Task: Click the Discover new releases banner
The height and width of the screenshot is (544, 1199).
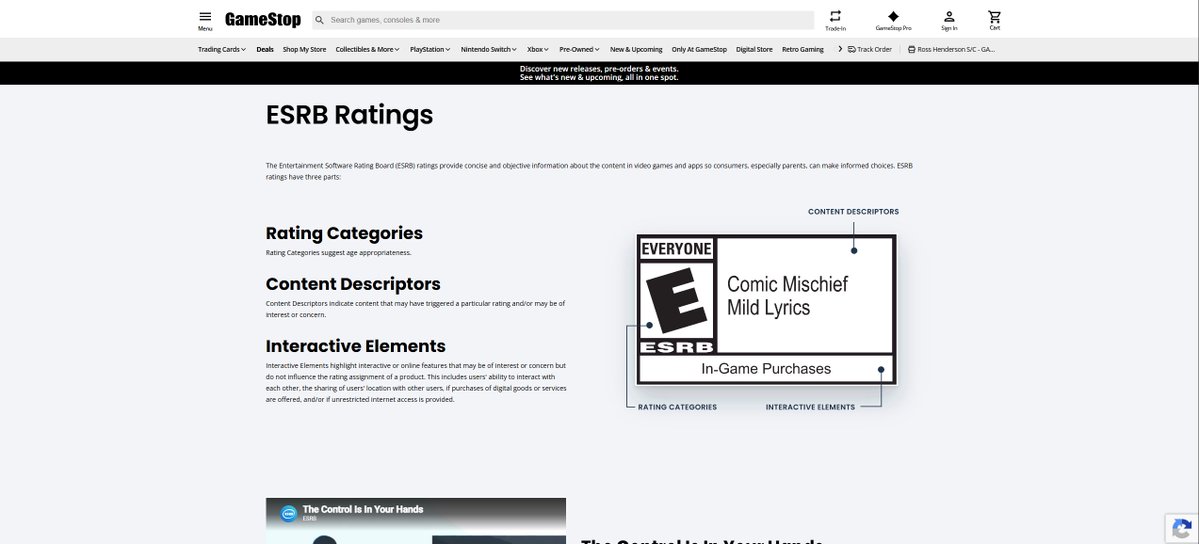Action: point(599,73)
